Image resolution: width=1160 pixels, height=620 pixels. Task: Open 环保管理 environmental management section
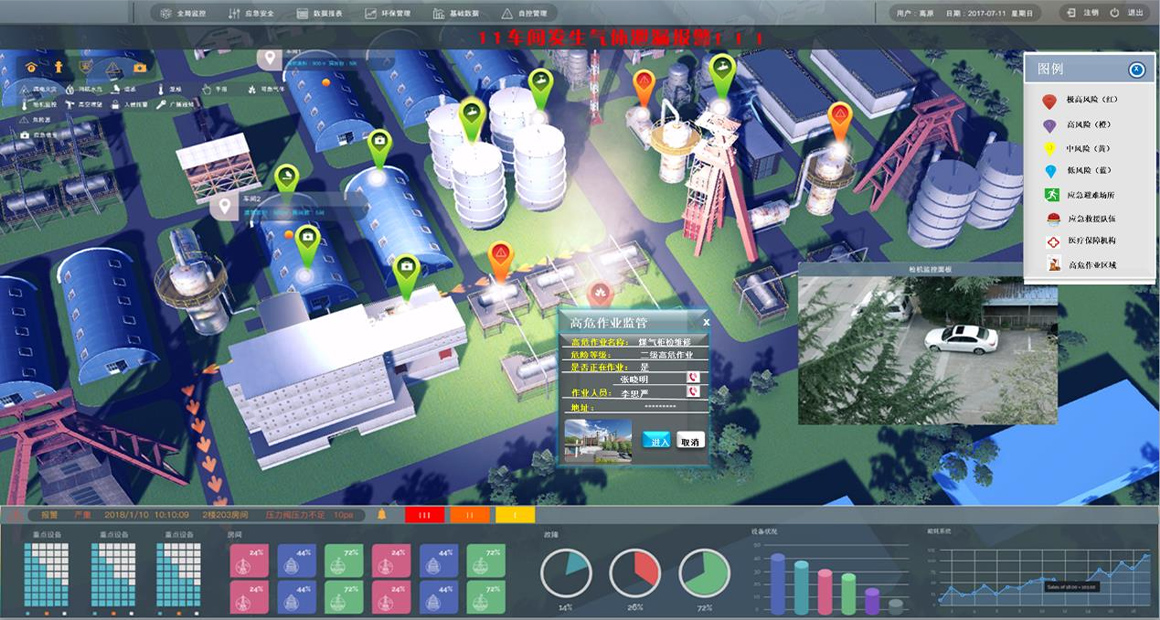(391, 14)
